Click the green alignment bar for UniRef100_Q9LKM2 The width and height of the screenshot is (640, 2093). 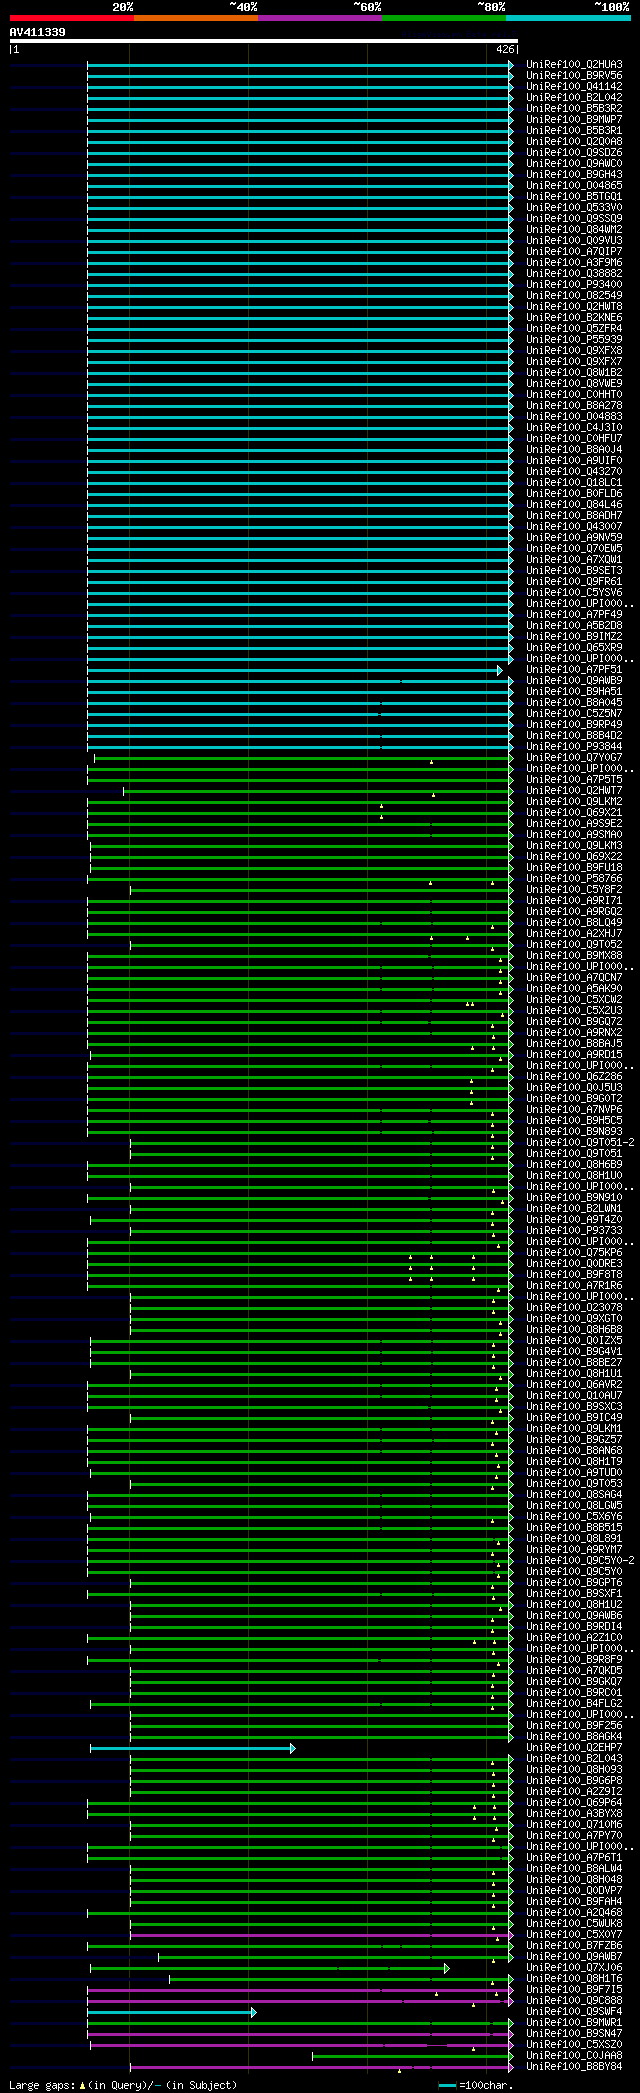click(300, 802)
